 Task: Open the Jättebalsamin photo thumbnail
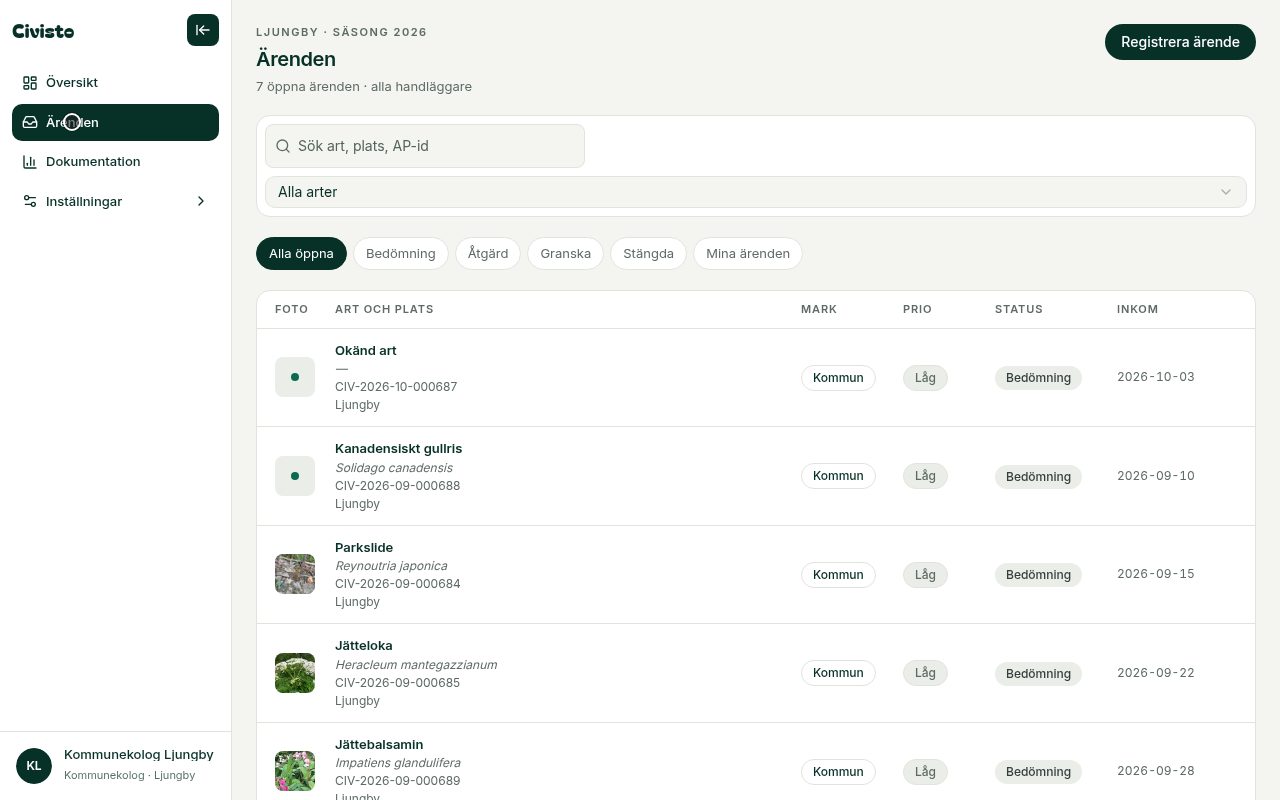[x=295, y=771]
